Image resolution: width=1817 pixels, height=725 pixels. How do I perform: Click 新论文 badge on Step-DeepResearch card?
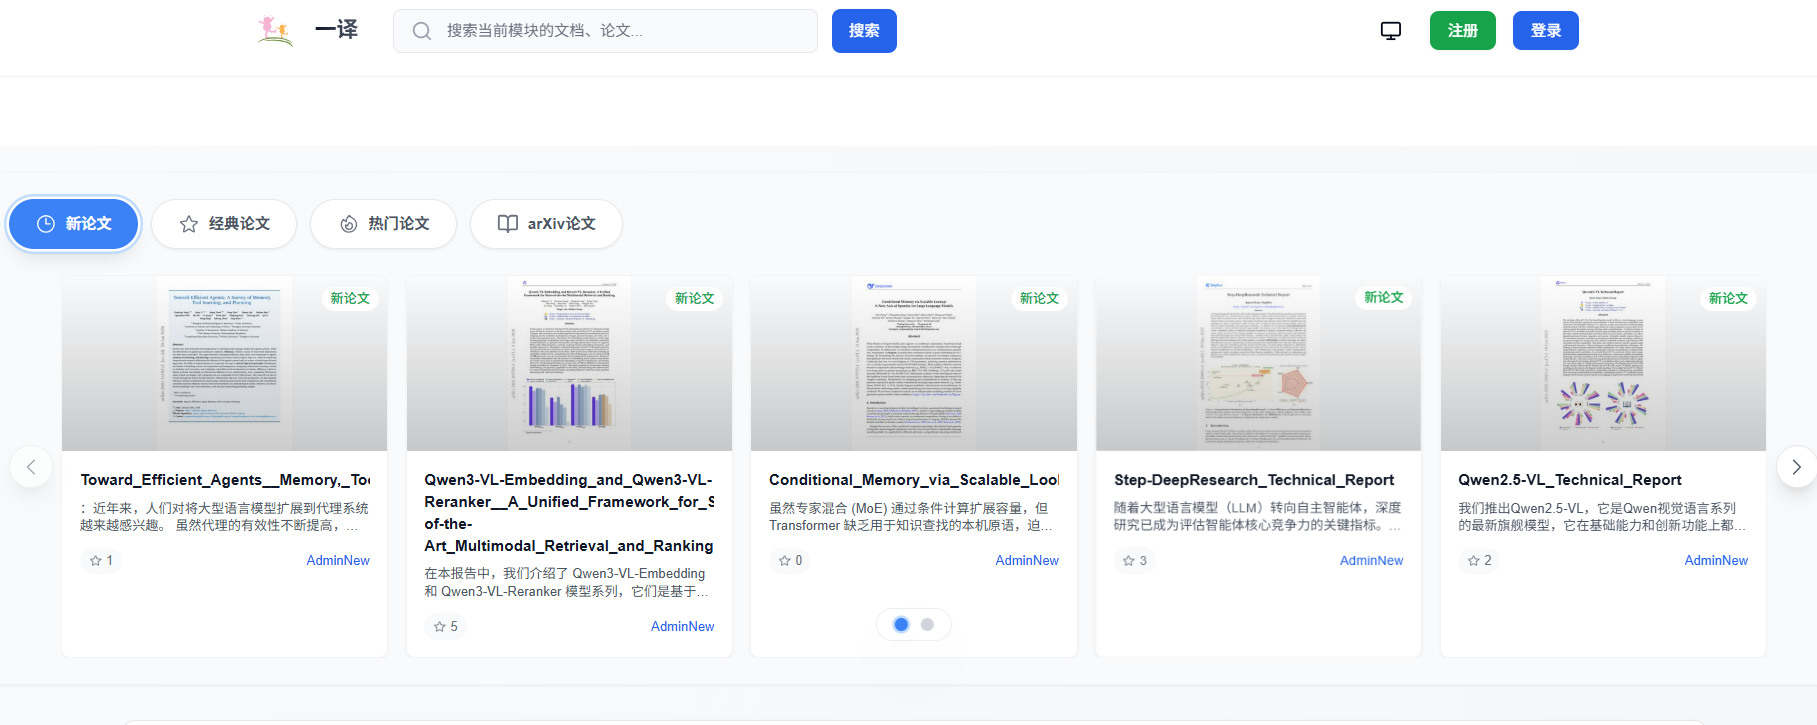[1384, 297]
